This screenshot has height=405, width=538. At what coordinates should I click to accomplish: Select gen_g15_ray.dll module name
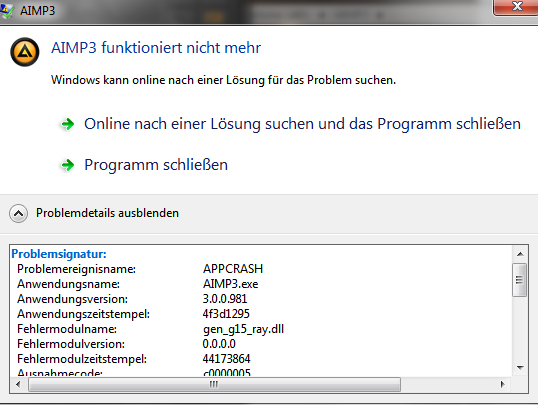coord(243,329)
